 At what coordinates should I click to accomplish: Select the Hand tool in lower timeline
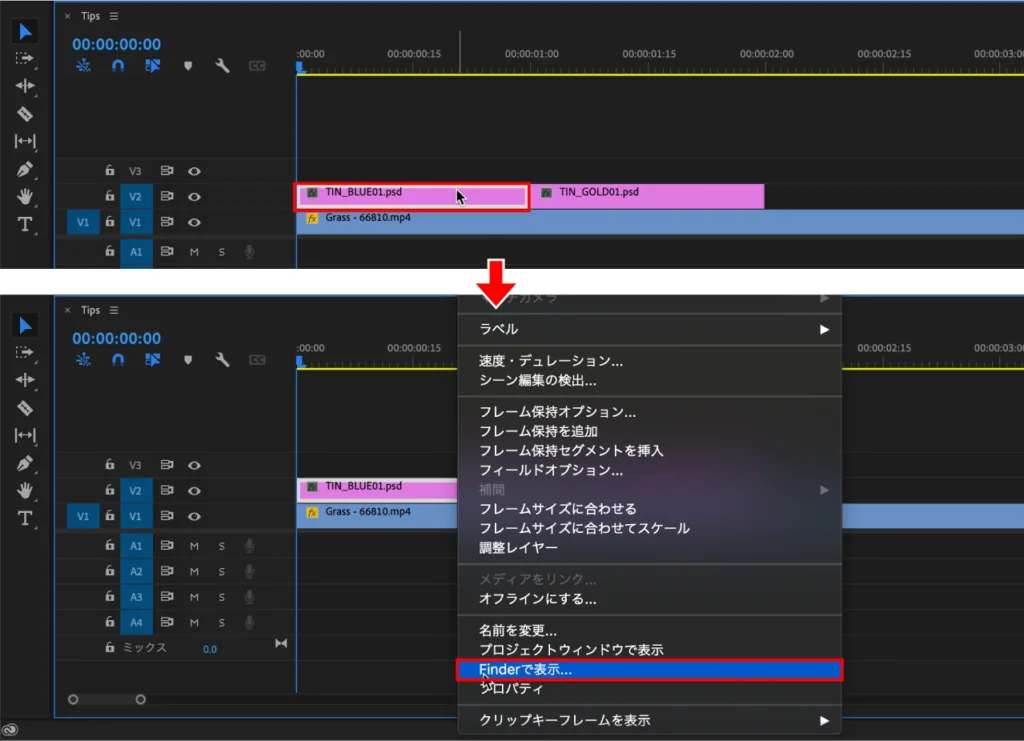click(x=25, y=490)
